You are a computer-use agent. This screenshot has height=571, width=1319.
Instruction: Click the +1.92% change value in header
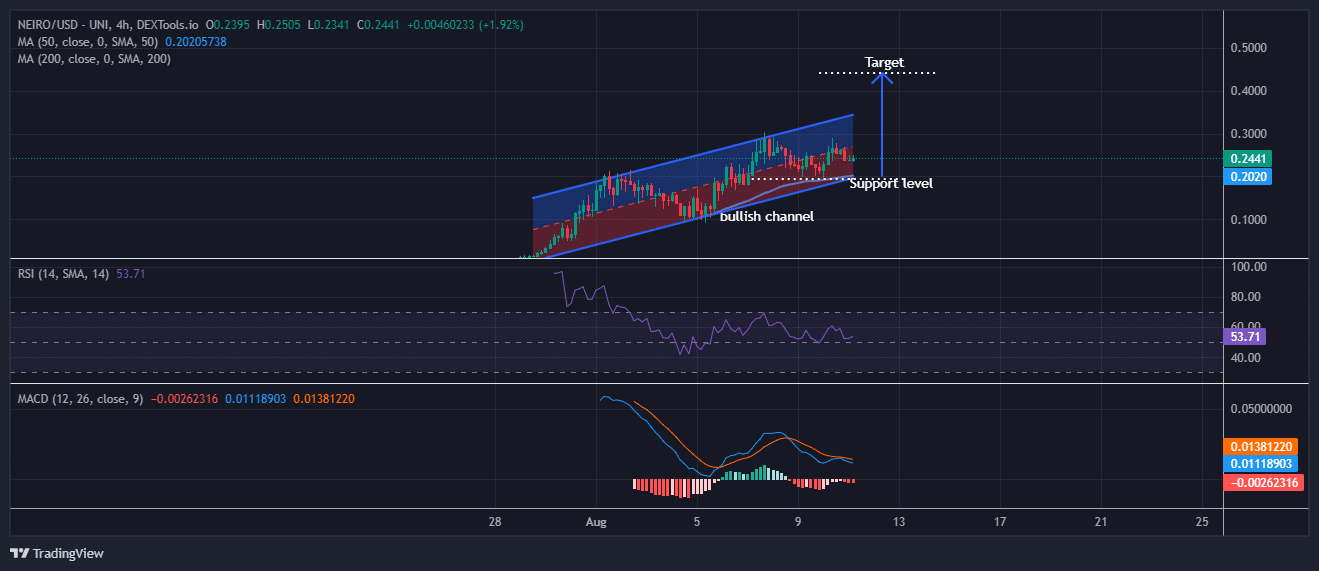[502, 24]
